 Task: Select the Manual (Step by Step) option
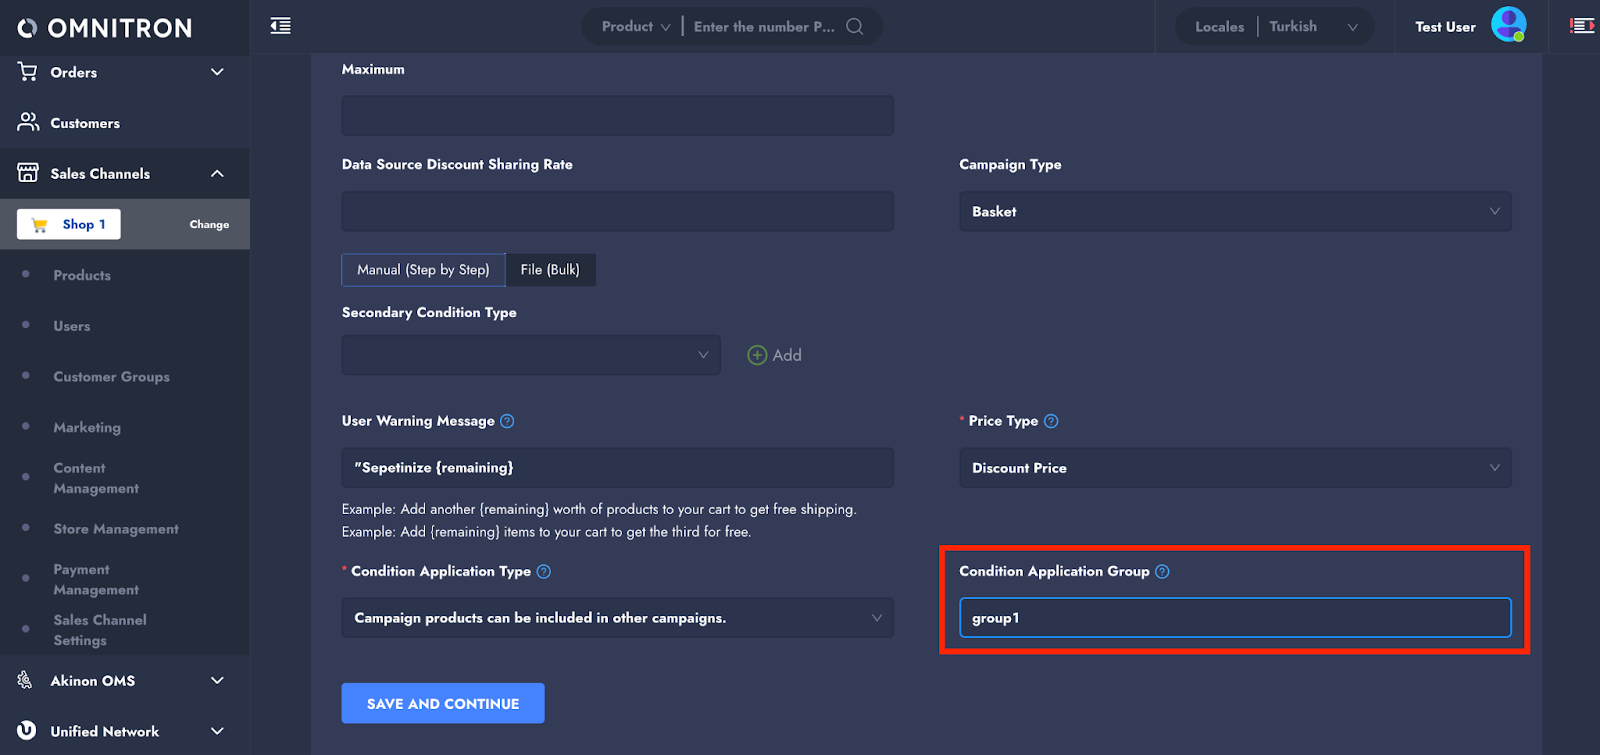(423, 270)
